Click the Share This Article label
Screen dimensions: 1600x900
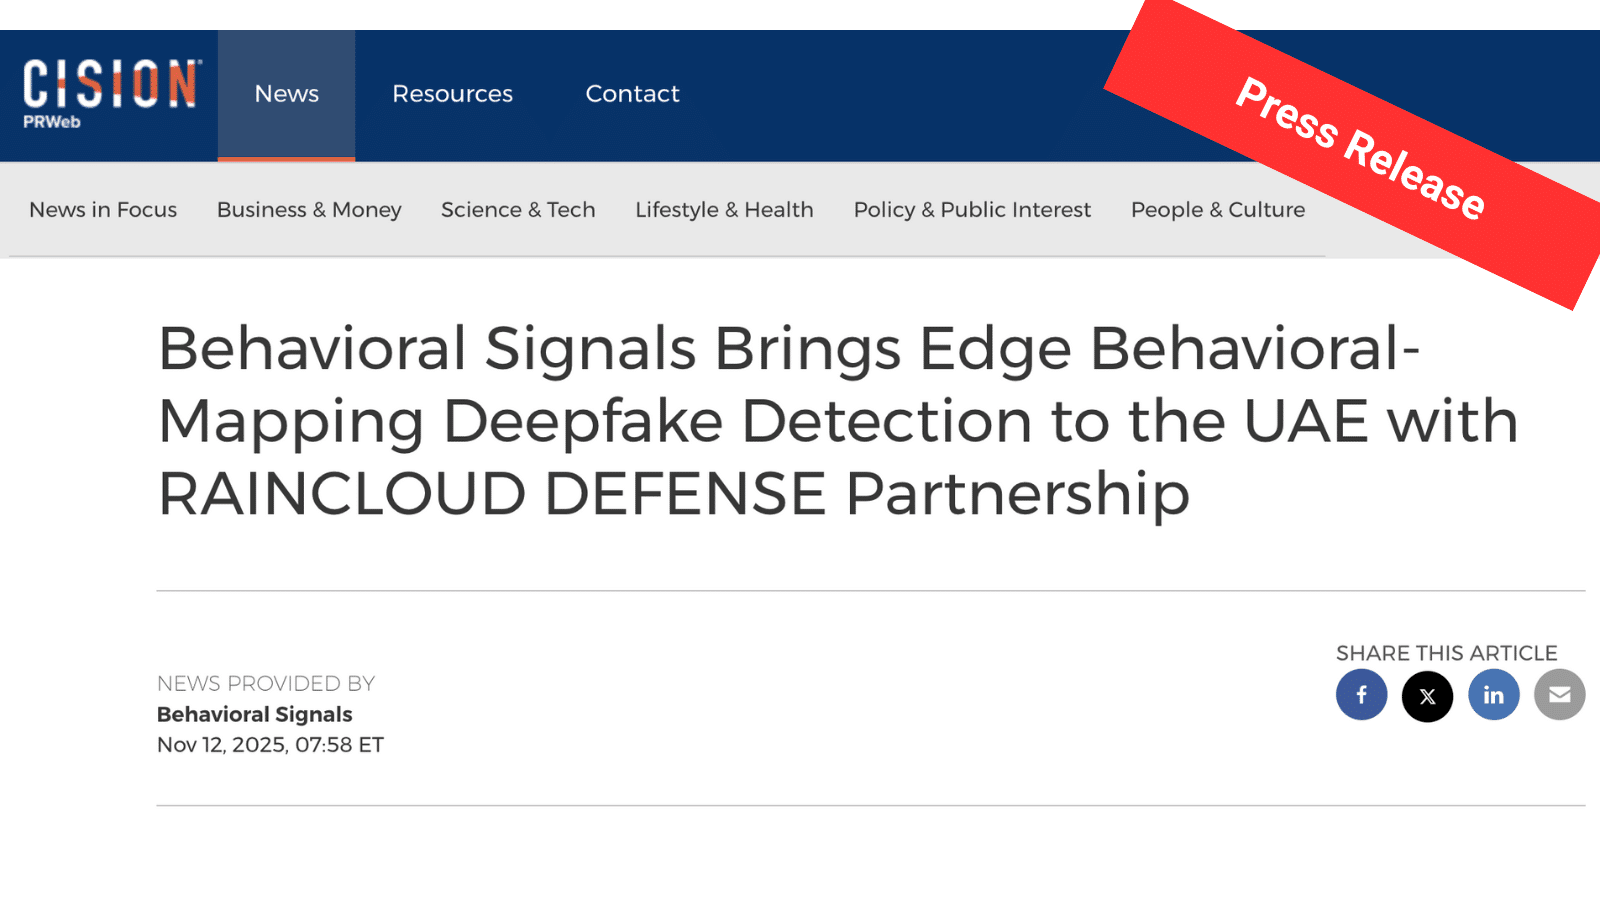coord(1446,653)
